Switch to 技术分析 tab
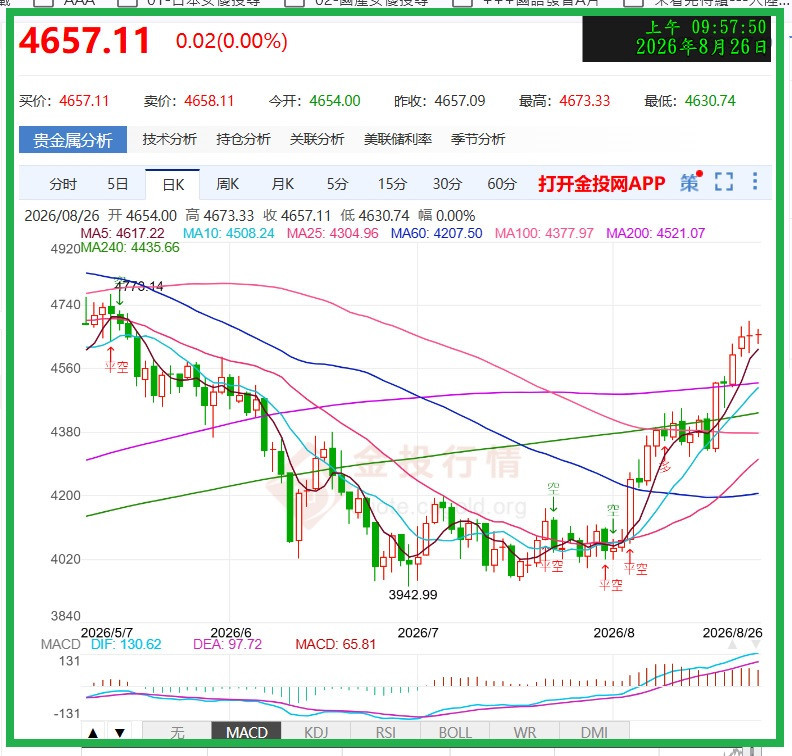The width and height of the screenshot is (792, 756). [x=170, y=139]
